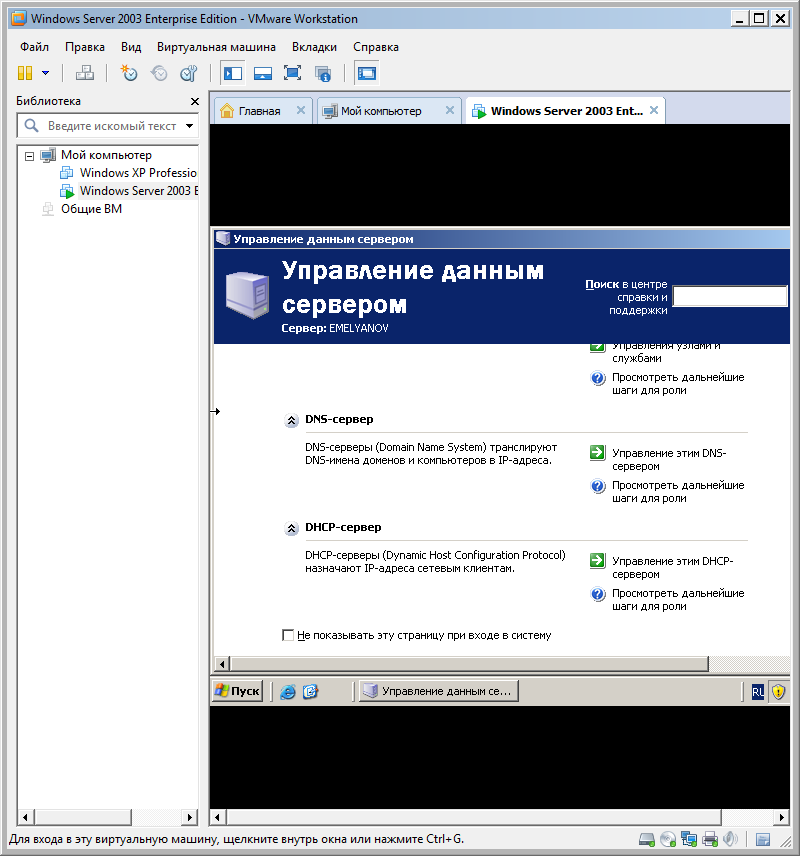Collapse the Мой компьютер tree node
Viewport: 800px width, 856px height.
(29, 156)
